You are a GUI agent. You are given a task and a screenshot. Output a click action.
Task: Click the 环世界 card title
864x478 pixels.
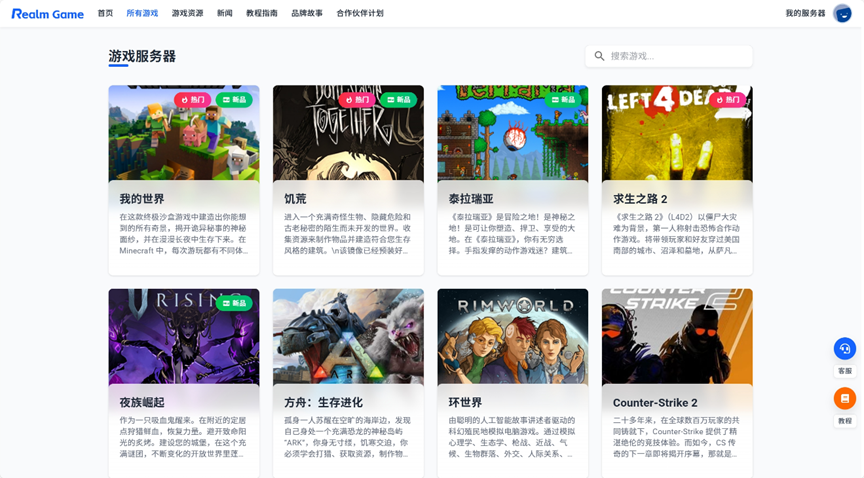(x=466, y=402)
